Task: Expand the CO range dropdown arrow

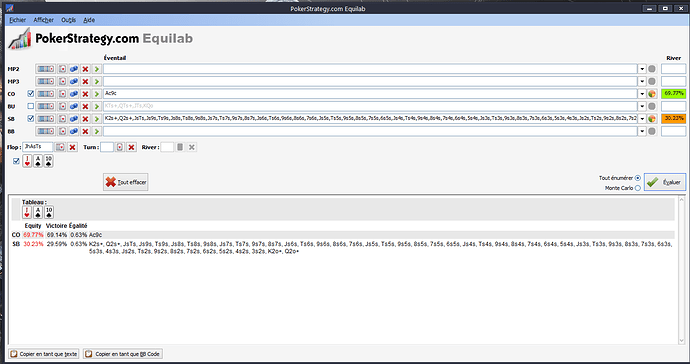Action: coord(642,94)
